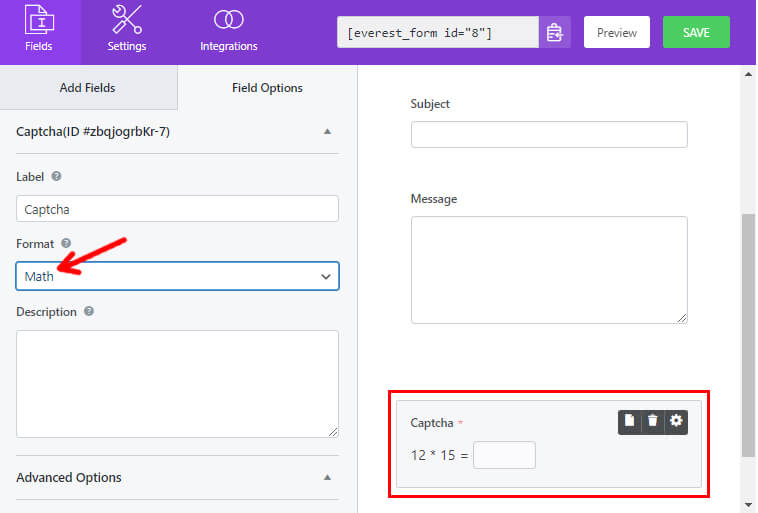Save the form
Viewport: 758px width, 513px height.
click(696, 32)
